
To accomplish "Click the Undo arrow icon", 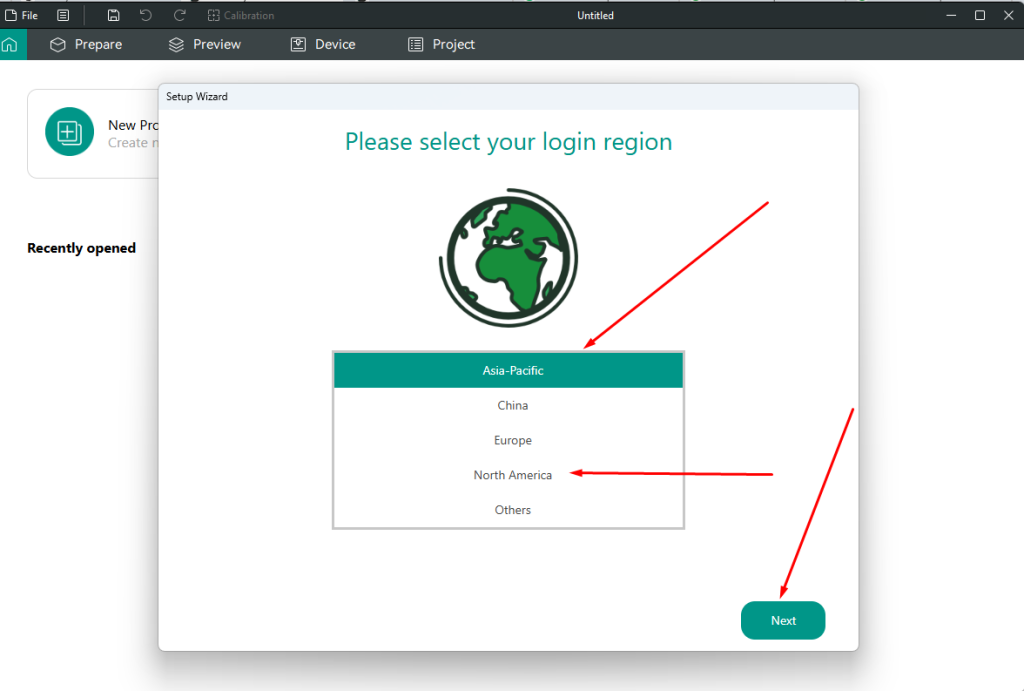I will coord(146,15).
